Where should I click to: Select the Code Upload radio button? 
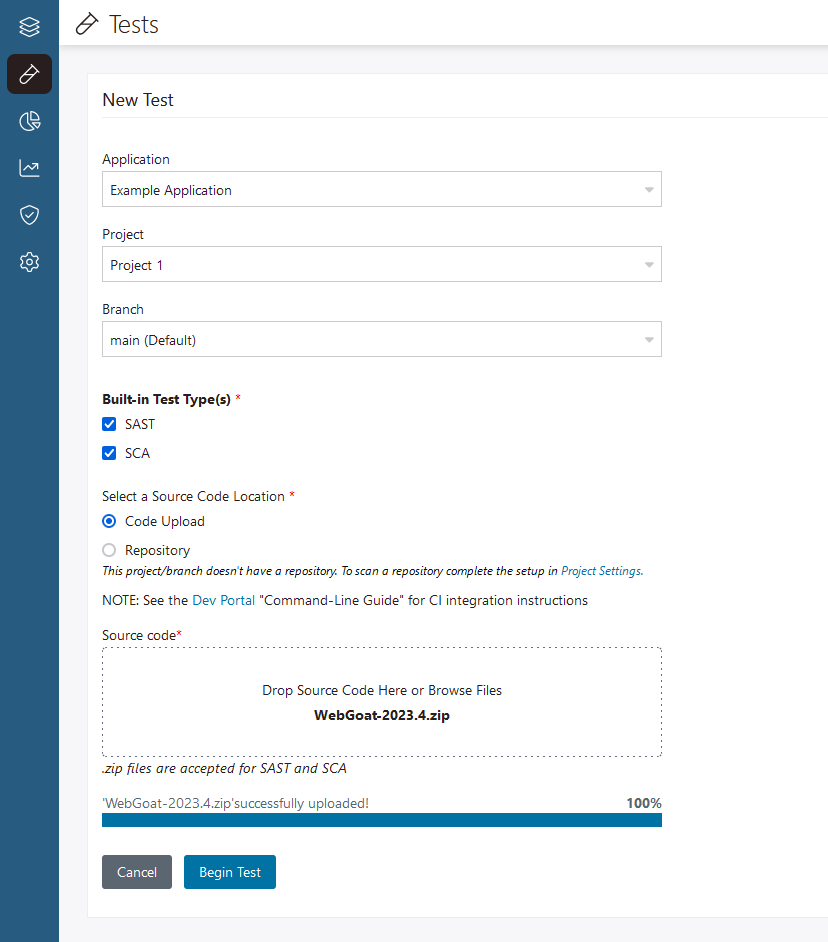coord(110,521)
